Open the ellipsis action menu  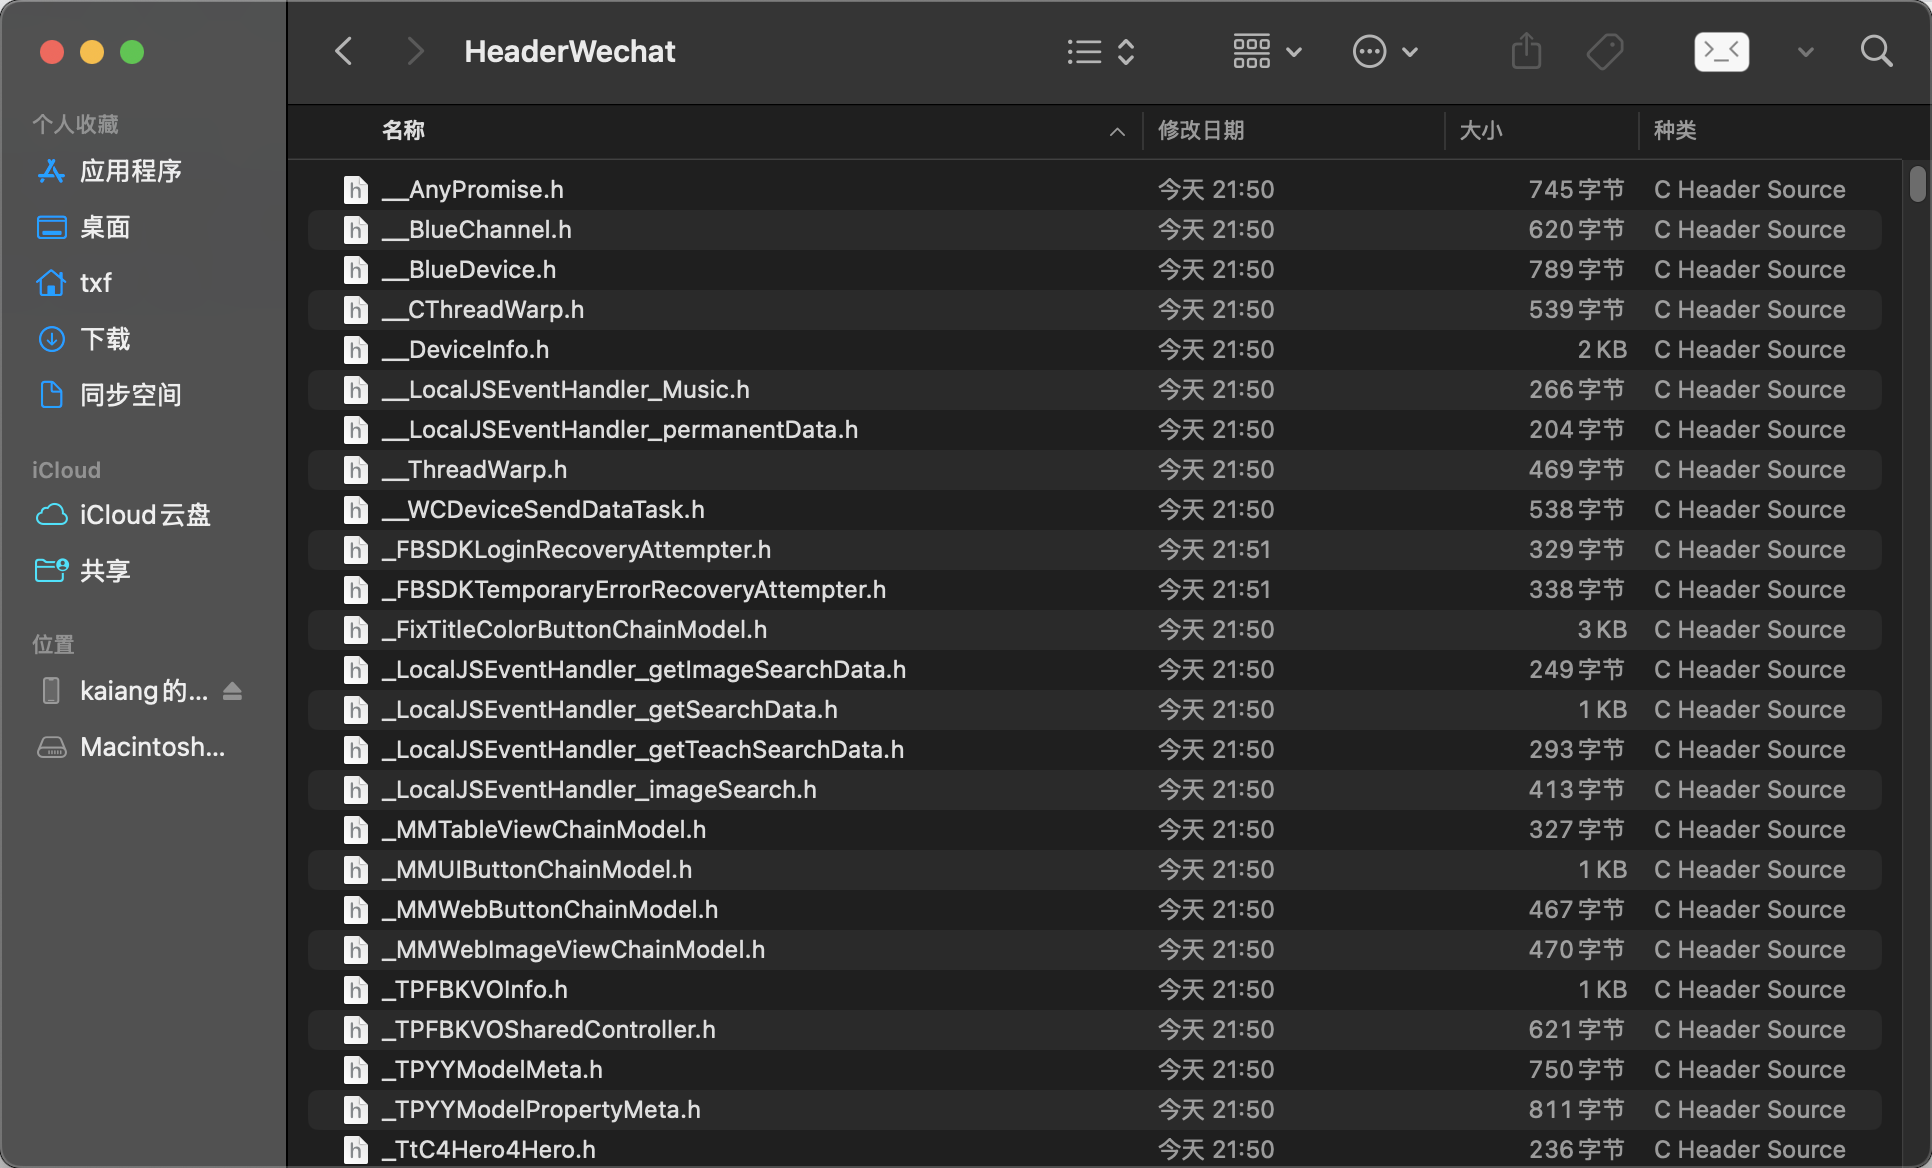pos(1384,52)
